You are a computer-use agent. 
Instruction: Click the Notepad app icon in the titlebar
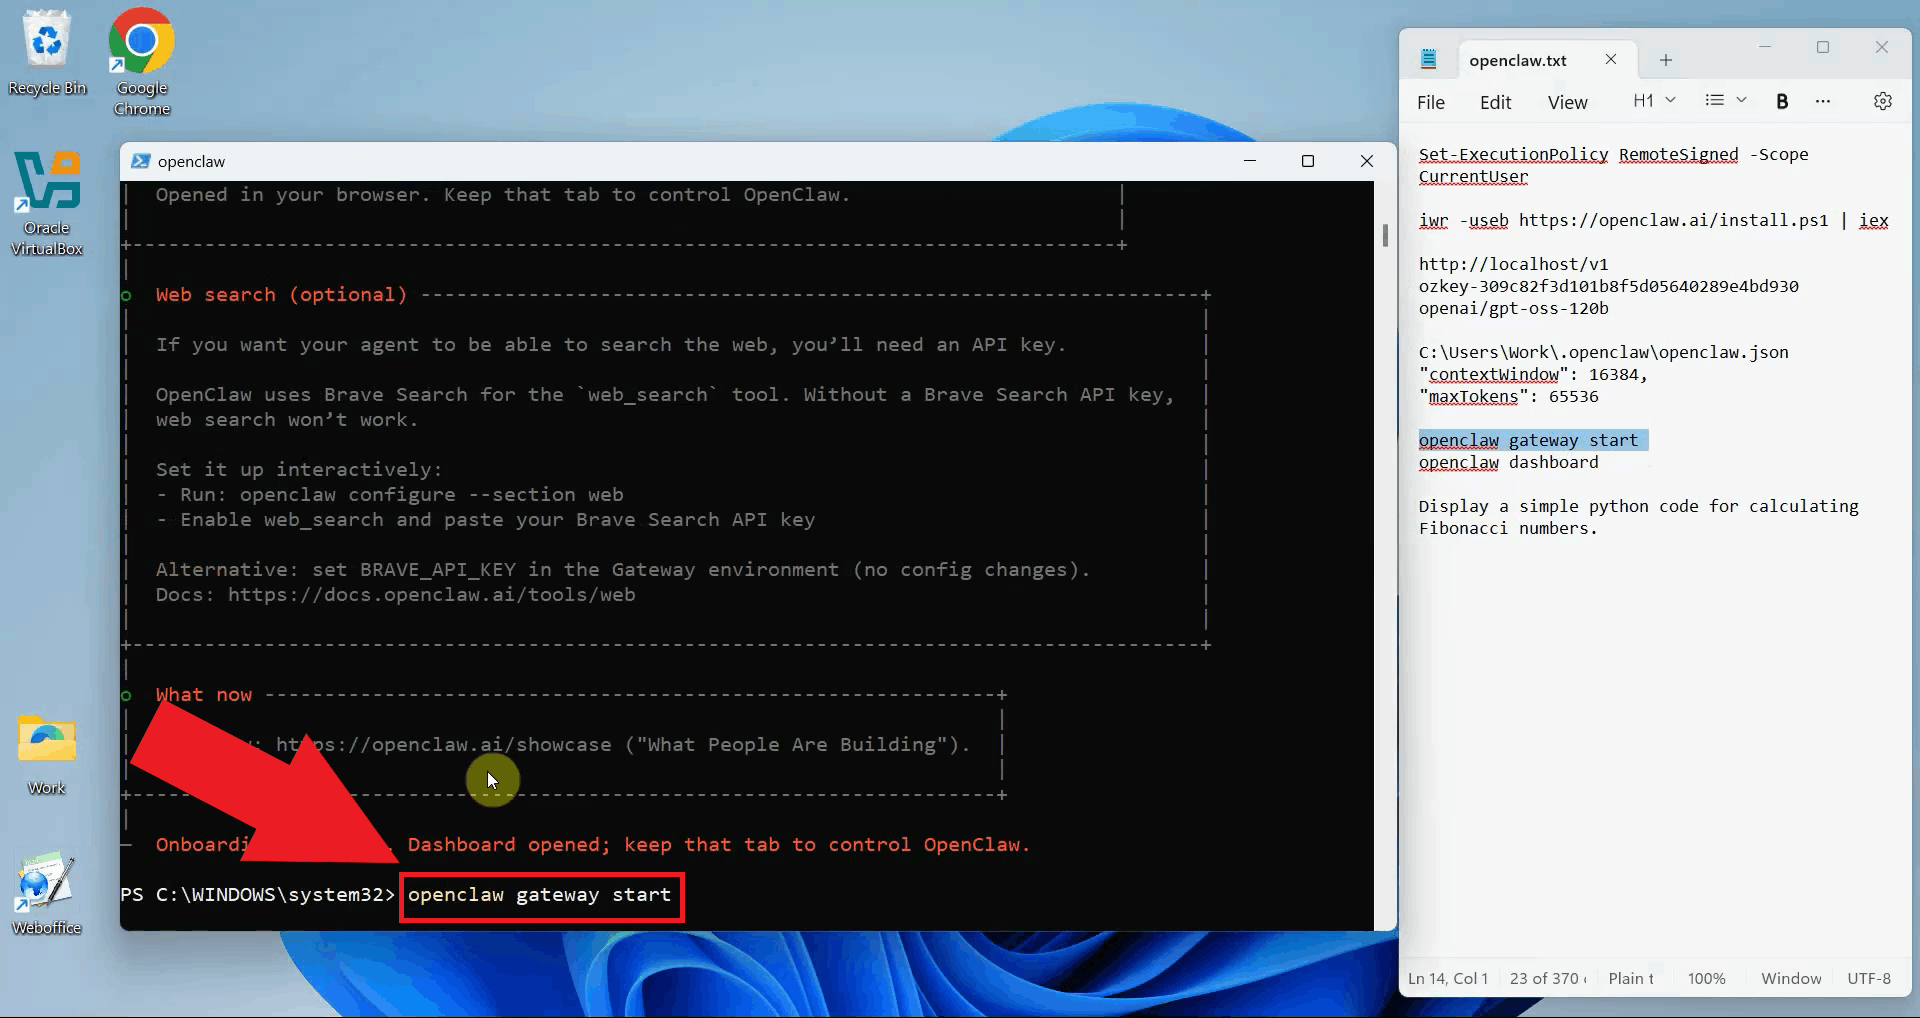[x=1429, y=58]
